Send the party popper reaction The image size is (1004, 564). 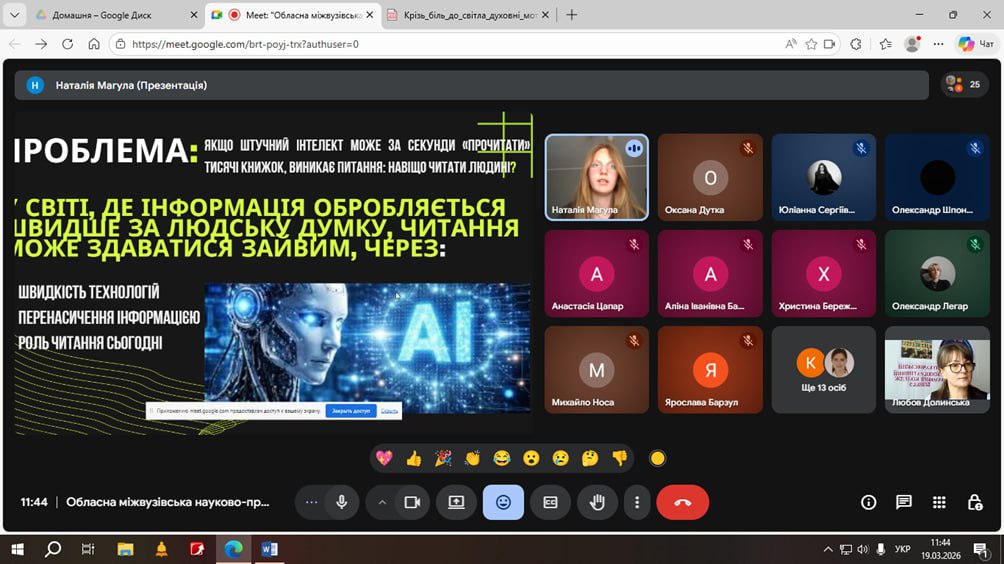click(442, 458)
